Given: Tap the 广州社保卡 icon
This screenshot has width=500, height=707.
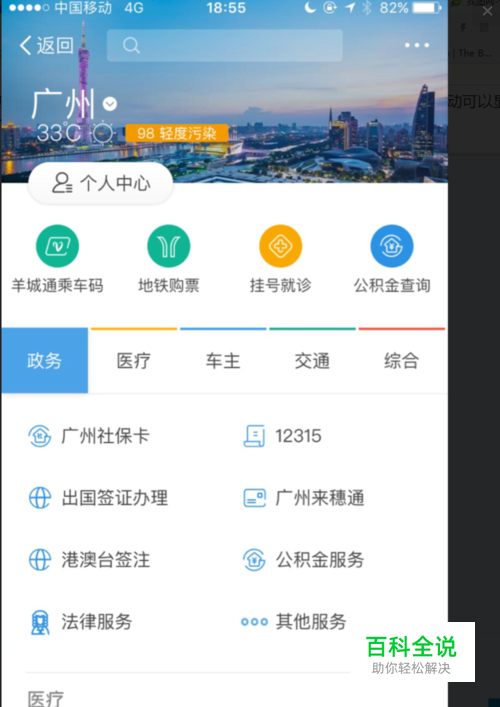Looking at the screenshot, I should coord(40,436).
